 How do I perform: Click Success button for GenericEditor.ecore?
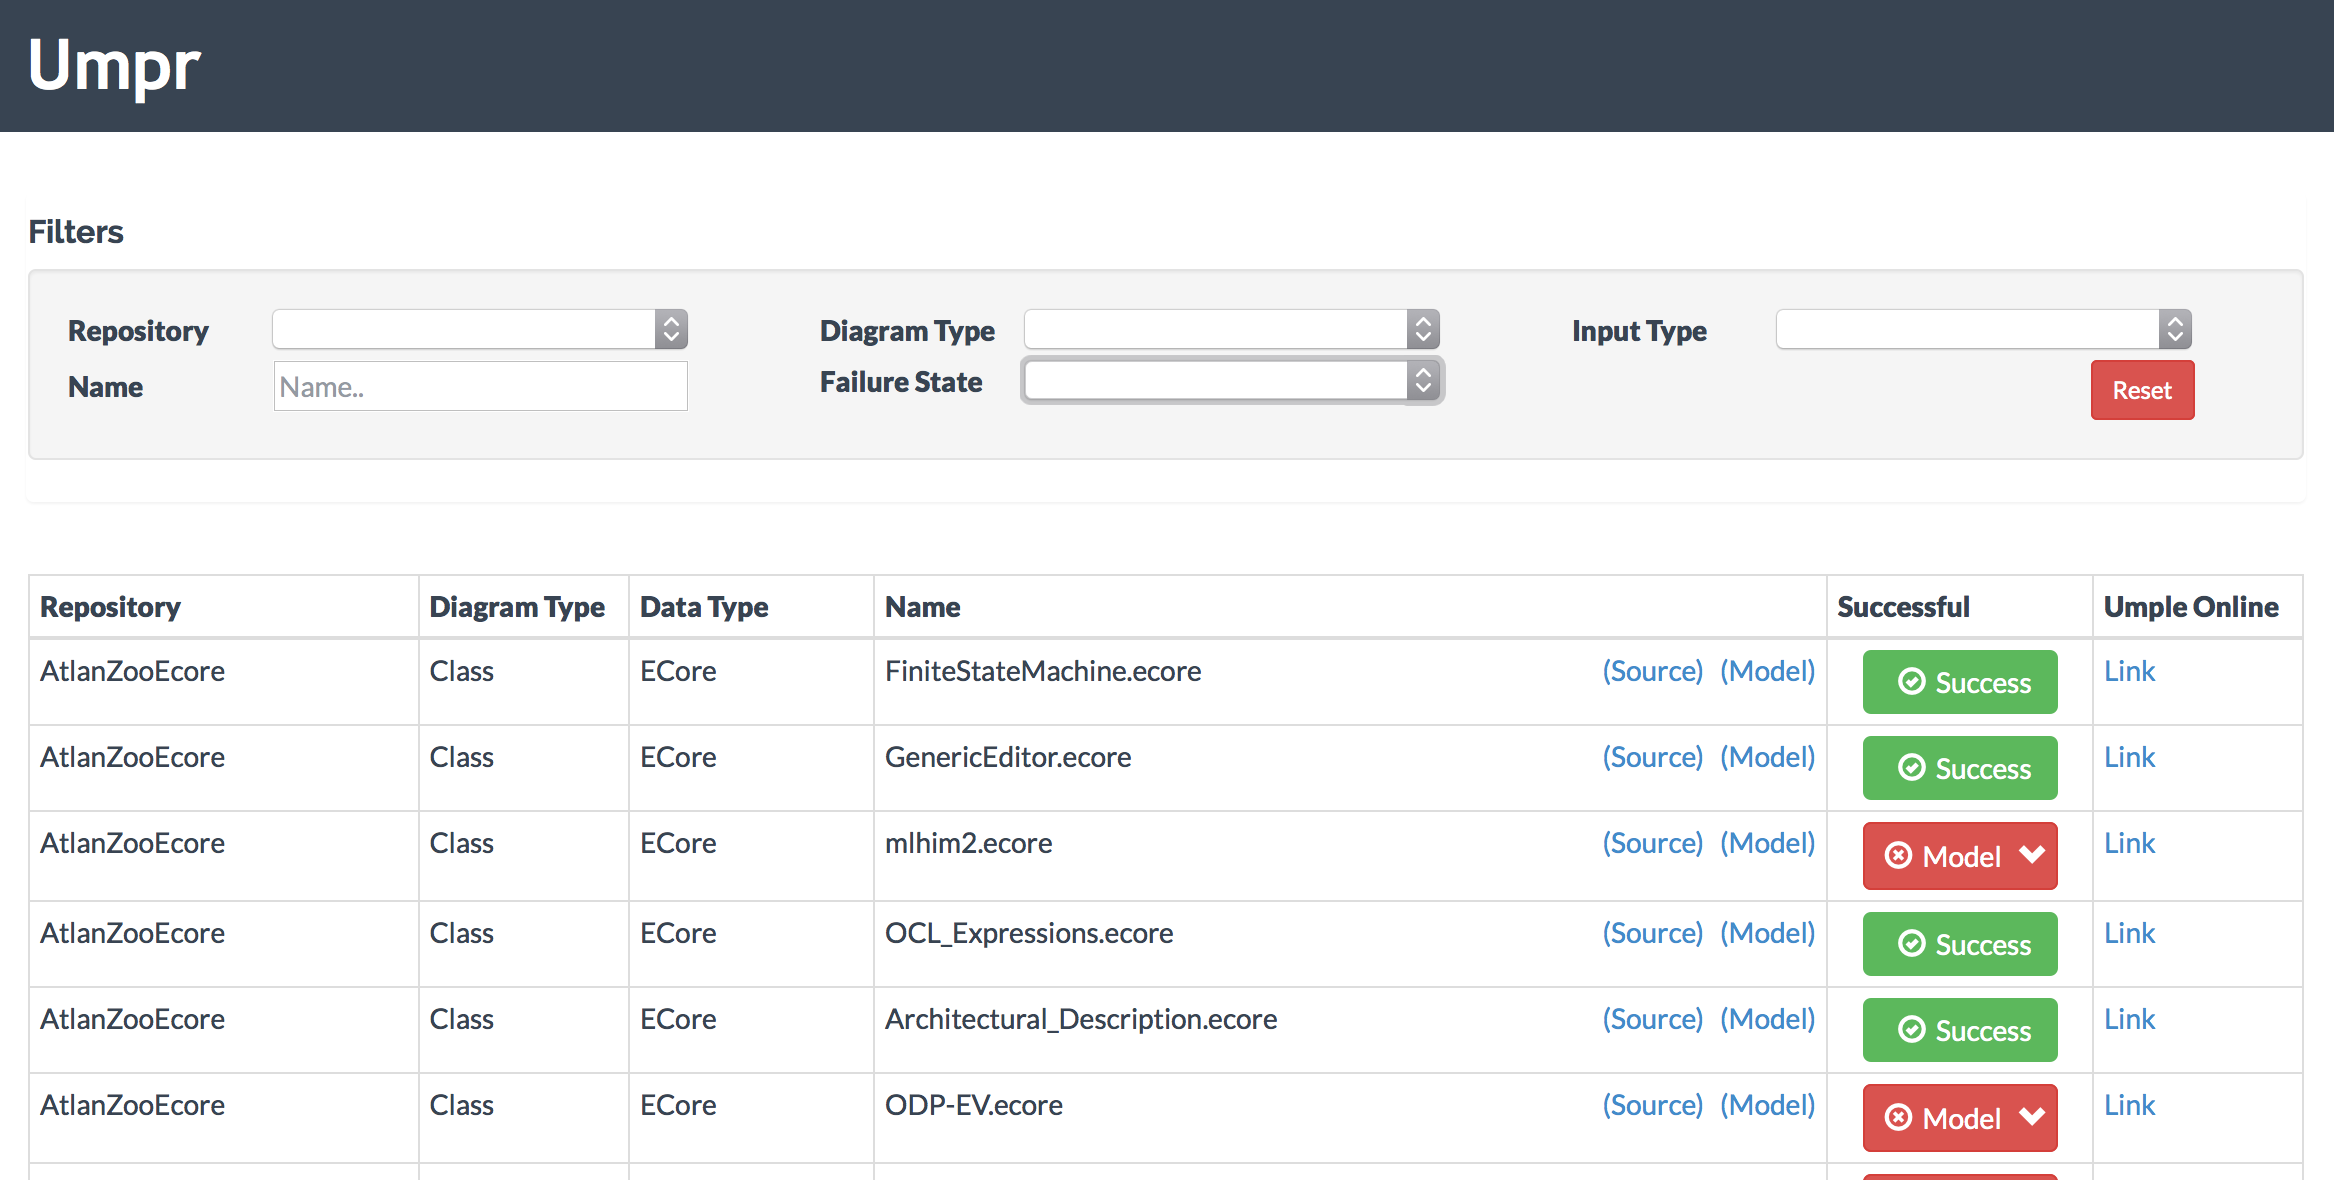(1960, 768)
